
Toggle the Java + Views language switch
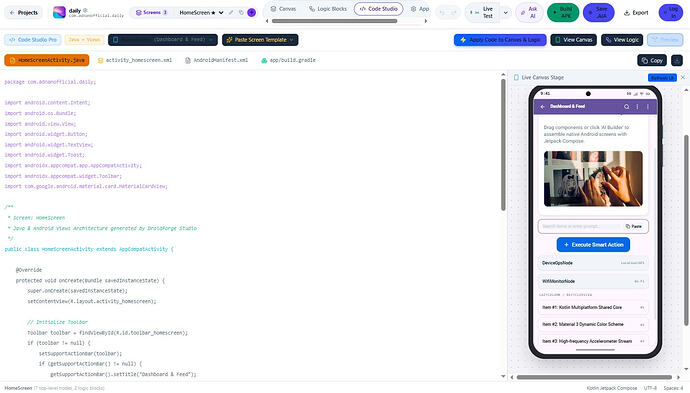coord(84,40)
